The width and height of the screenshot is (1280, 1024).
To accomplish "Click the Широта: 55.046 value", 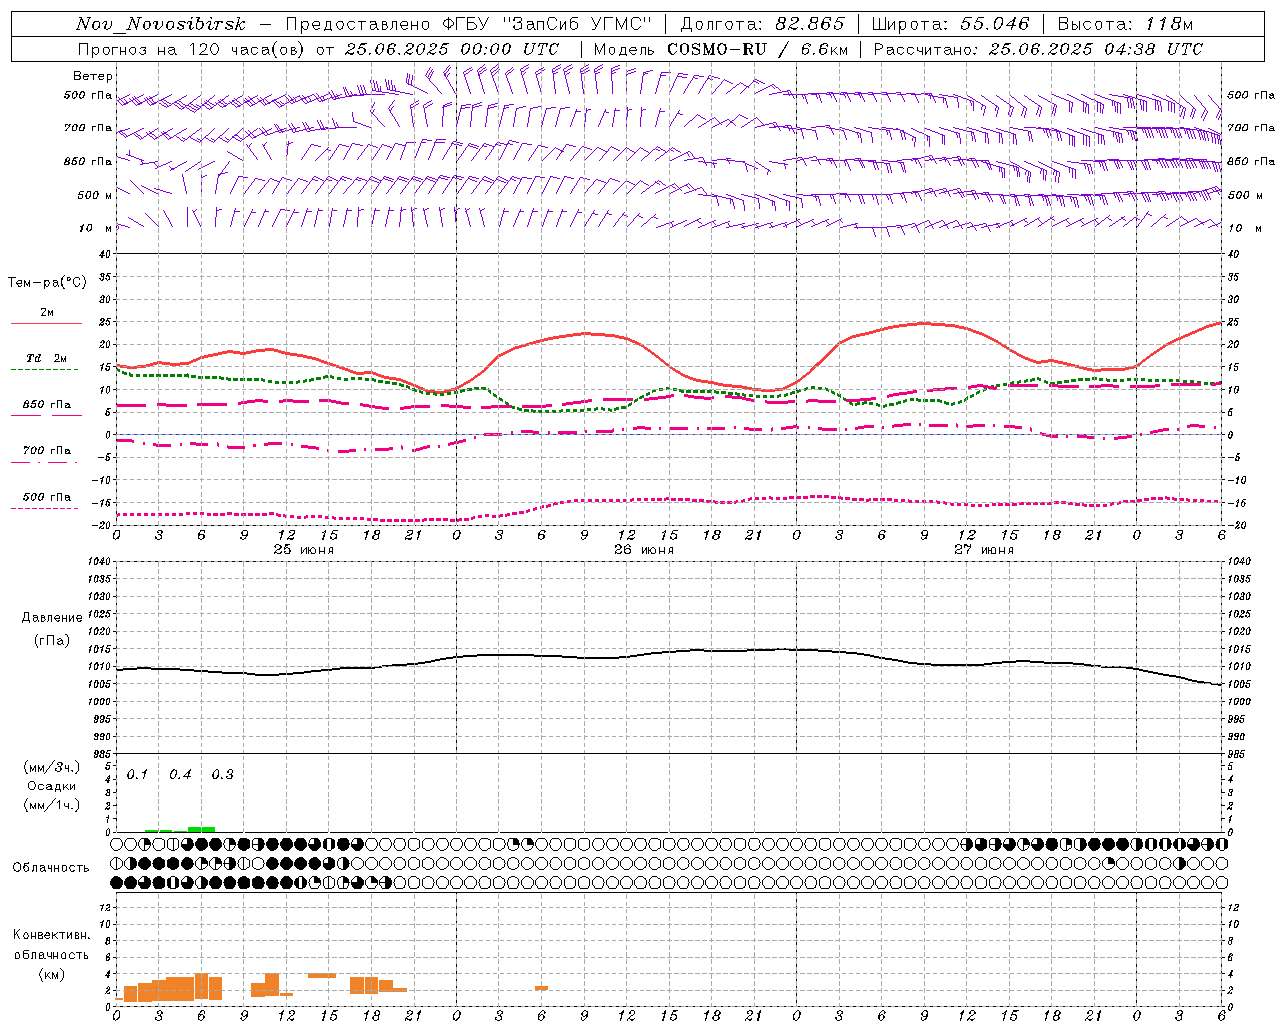I will click(x=951, y=24).
